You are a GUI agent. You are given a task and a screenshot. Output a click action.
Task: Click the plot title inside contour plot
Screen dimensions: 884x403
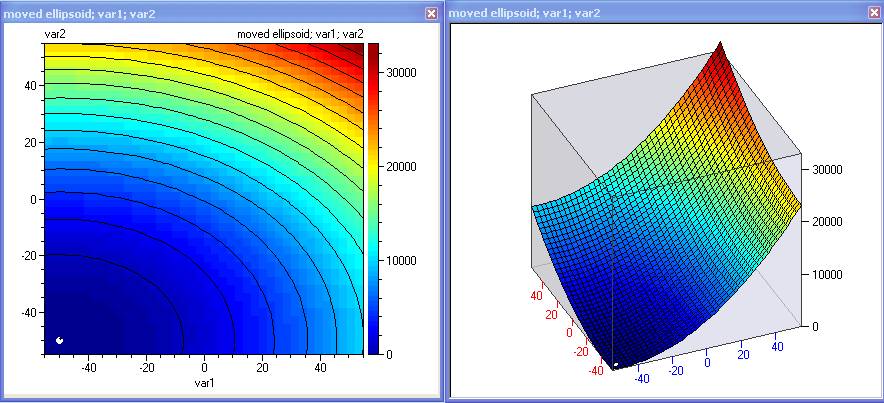[x=298, y=34]
